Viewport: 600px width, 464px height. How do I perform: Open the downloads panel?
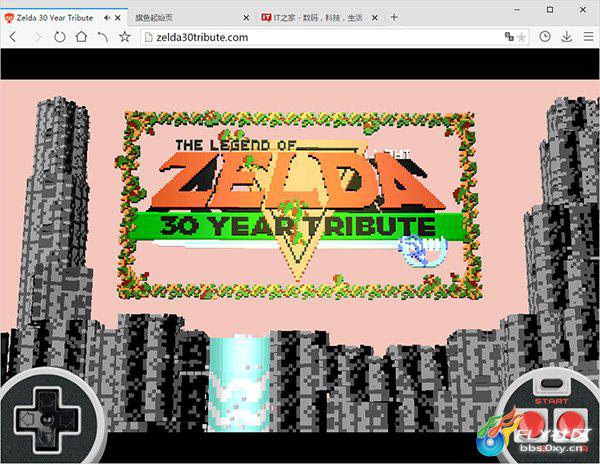567,37
